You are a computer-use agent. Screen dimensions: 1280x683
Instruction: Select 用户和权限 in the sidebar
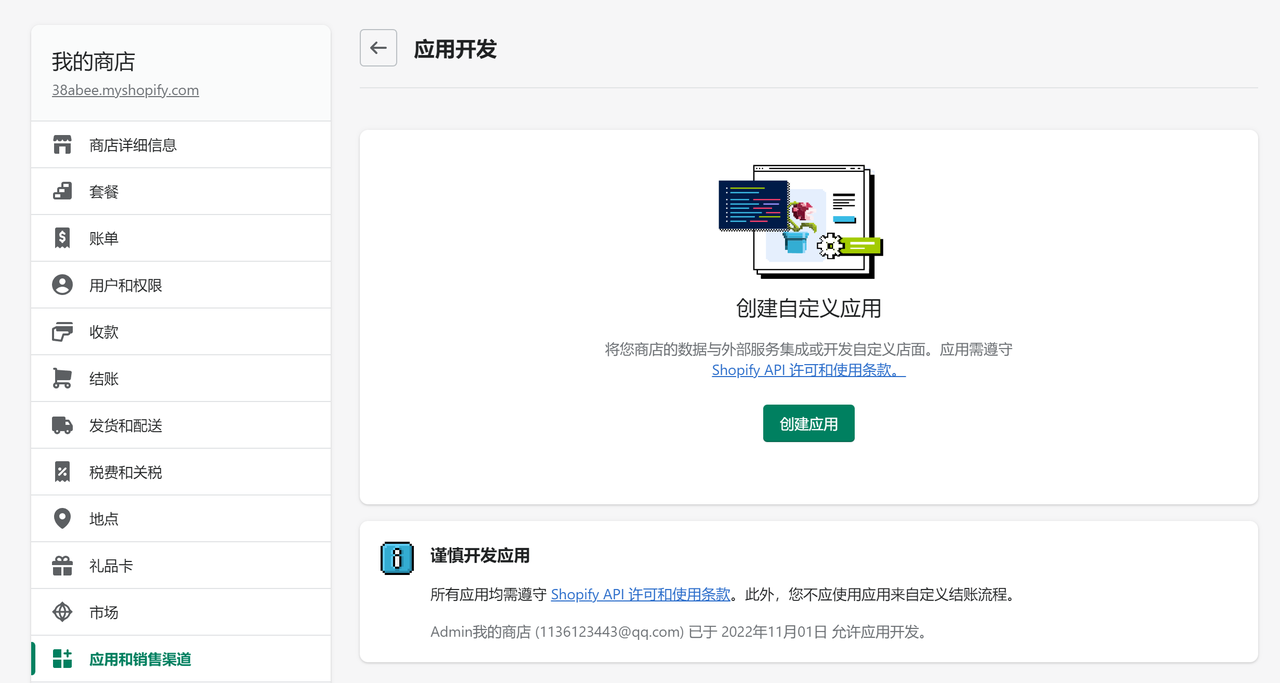181,285
